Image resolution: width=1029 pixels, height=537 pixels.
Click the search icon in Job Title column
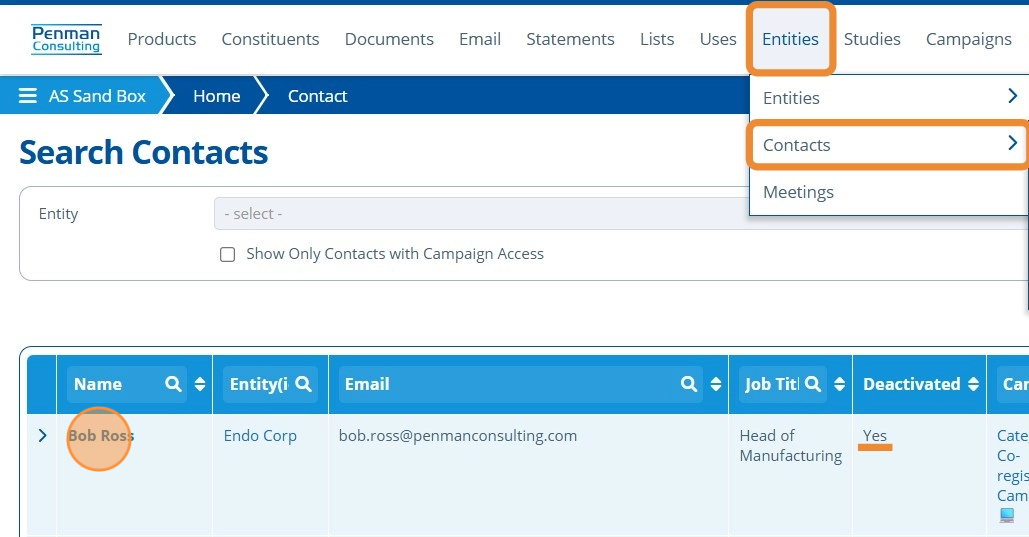click(813, 384)
